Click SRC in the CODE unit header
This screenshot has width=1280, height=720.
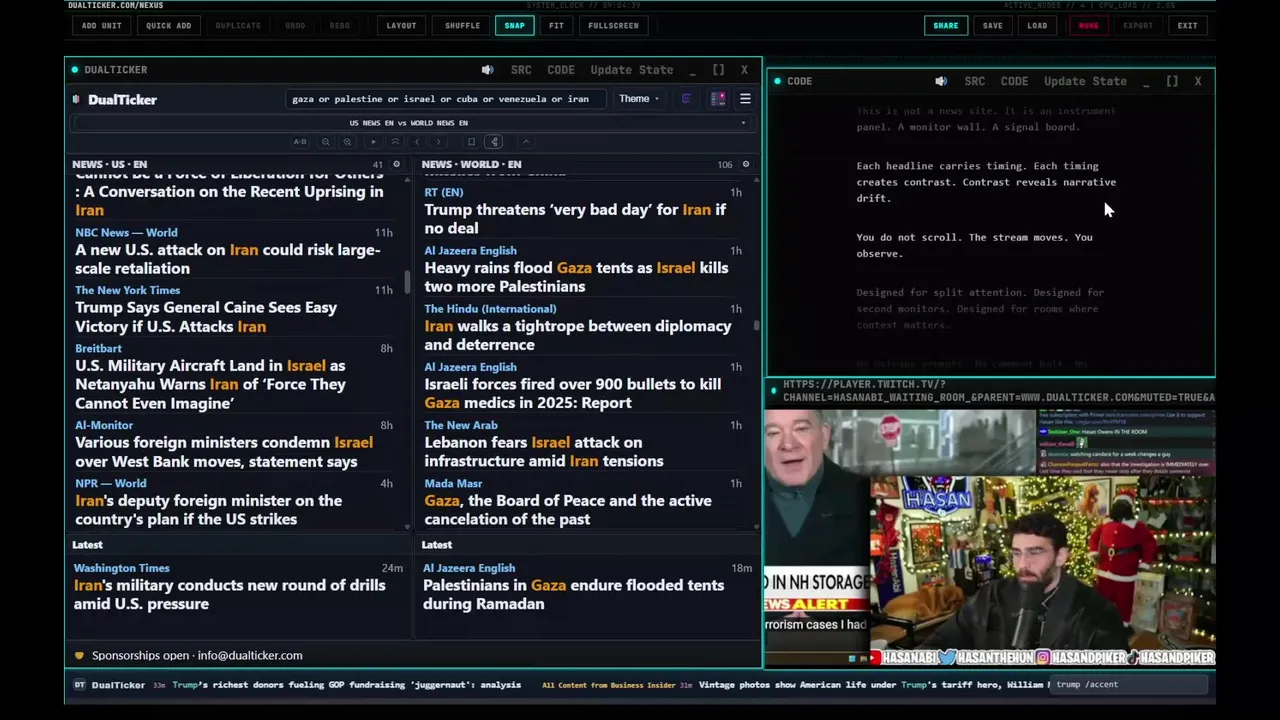pos(975,81)
